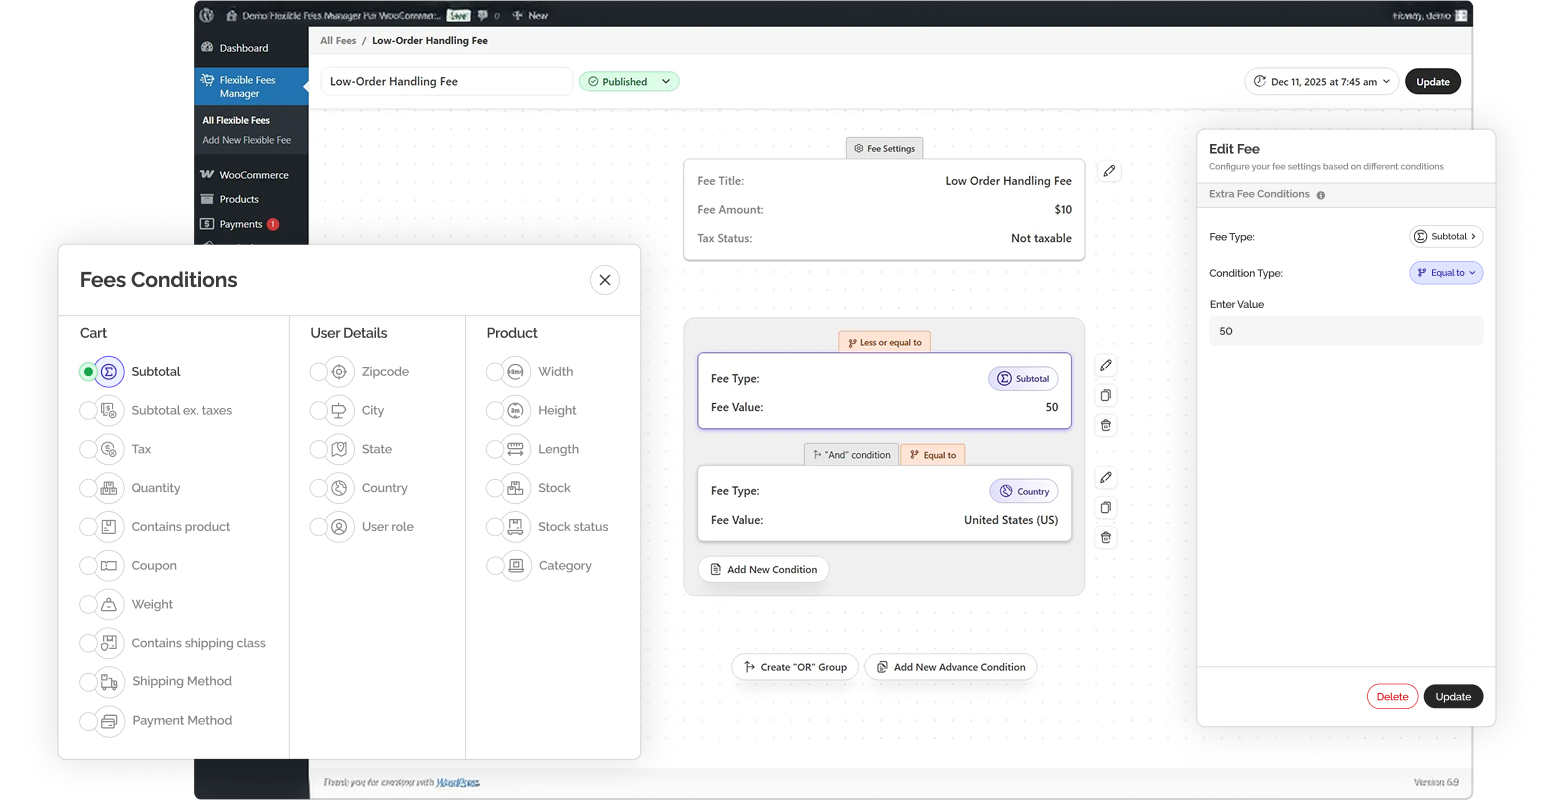The height and width of the screenshot is (802, 1550).
Task: Click the Add New Condition button
Action: (763, 569)
